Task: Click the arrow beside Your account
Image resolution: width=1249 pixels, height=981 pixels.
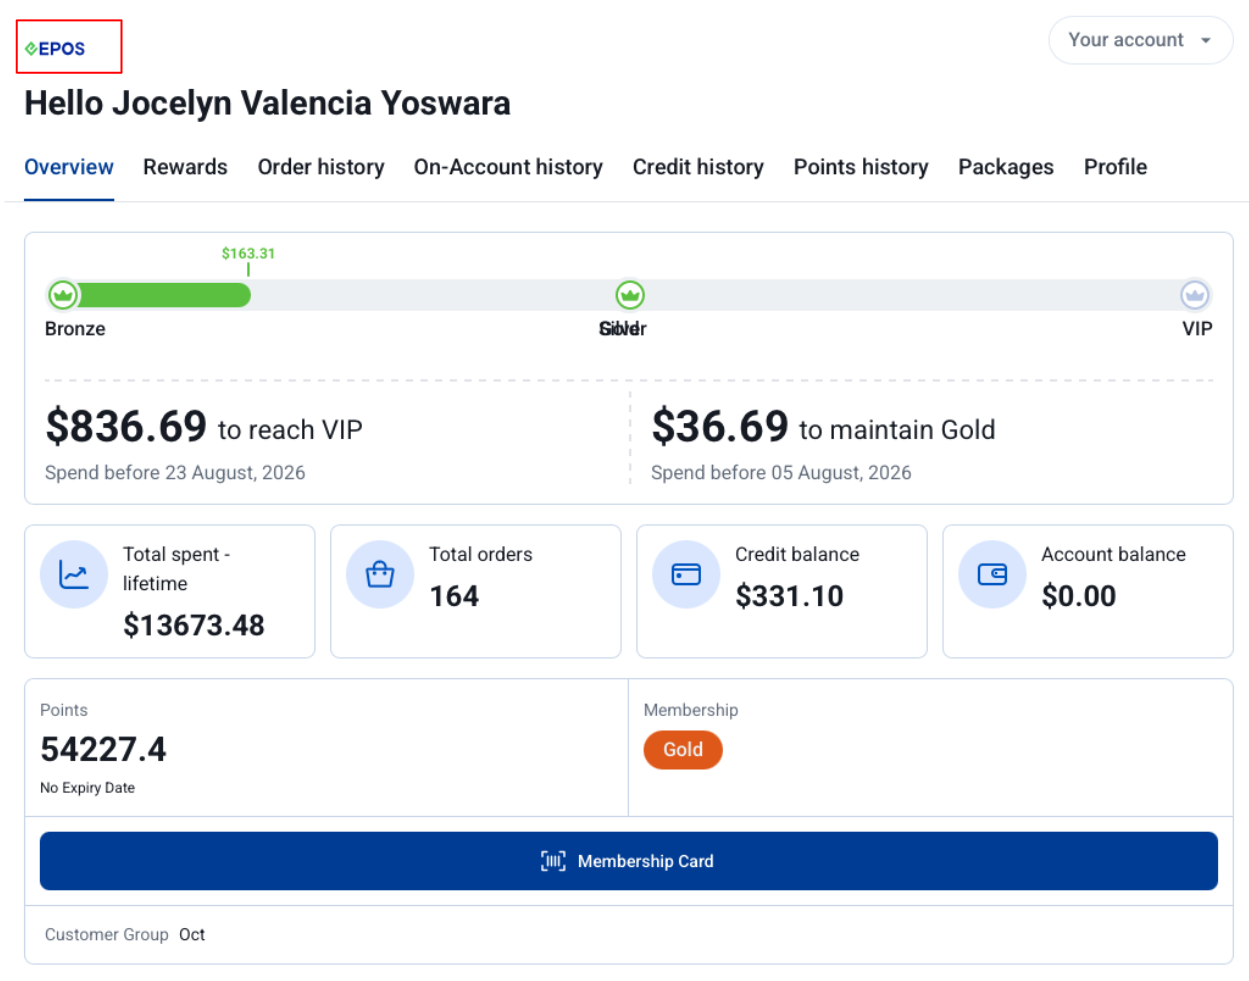Action: click(x=1206, y=41)
